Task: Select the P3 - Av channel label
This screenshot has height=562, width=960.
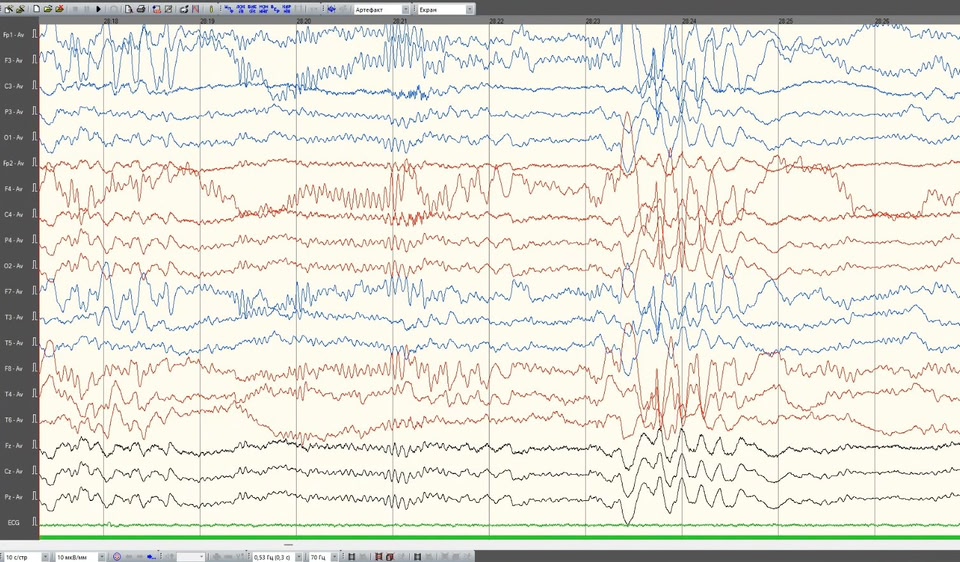Action: [x=13, y=112]
